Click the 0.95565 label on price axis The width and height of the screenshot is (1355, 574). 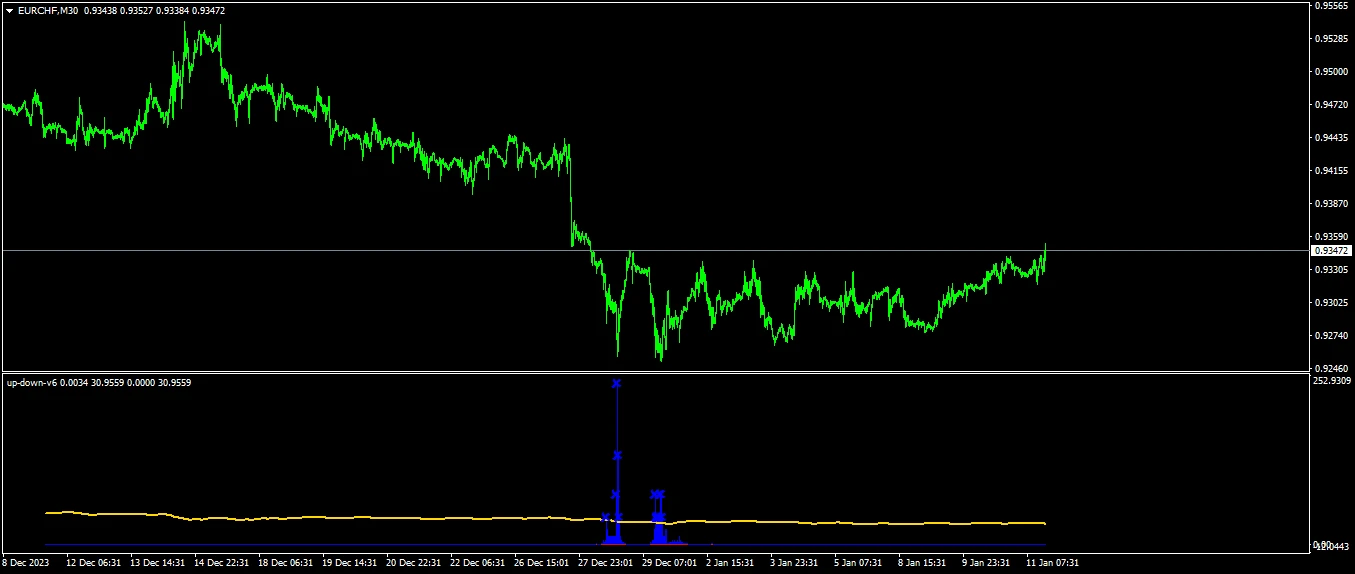1331,6
